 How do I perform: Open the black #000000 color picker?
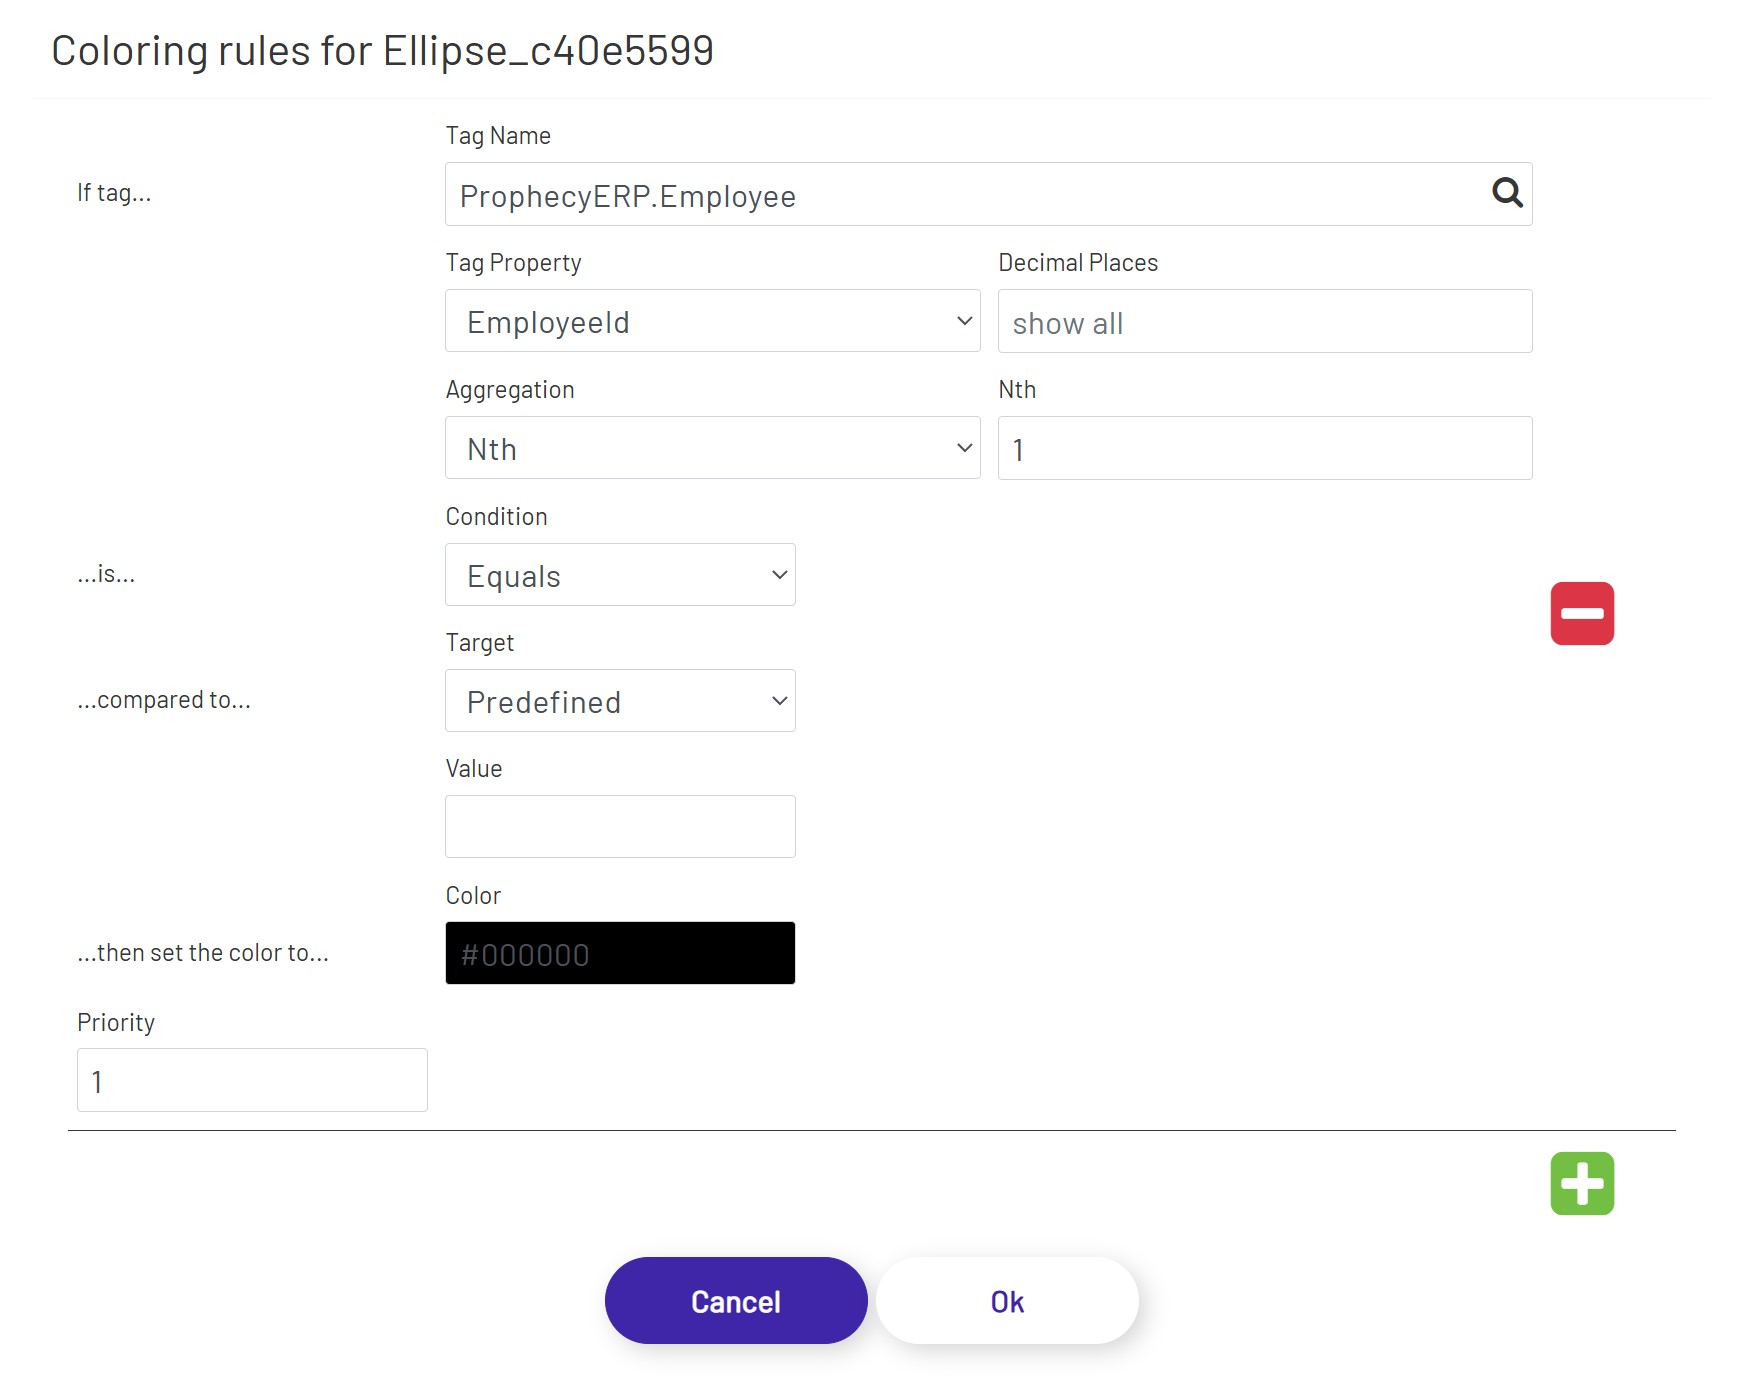point(620,953)
